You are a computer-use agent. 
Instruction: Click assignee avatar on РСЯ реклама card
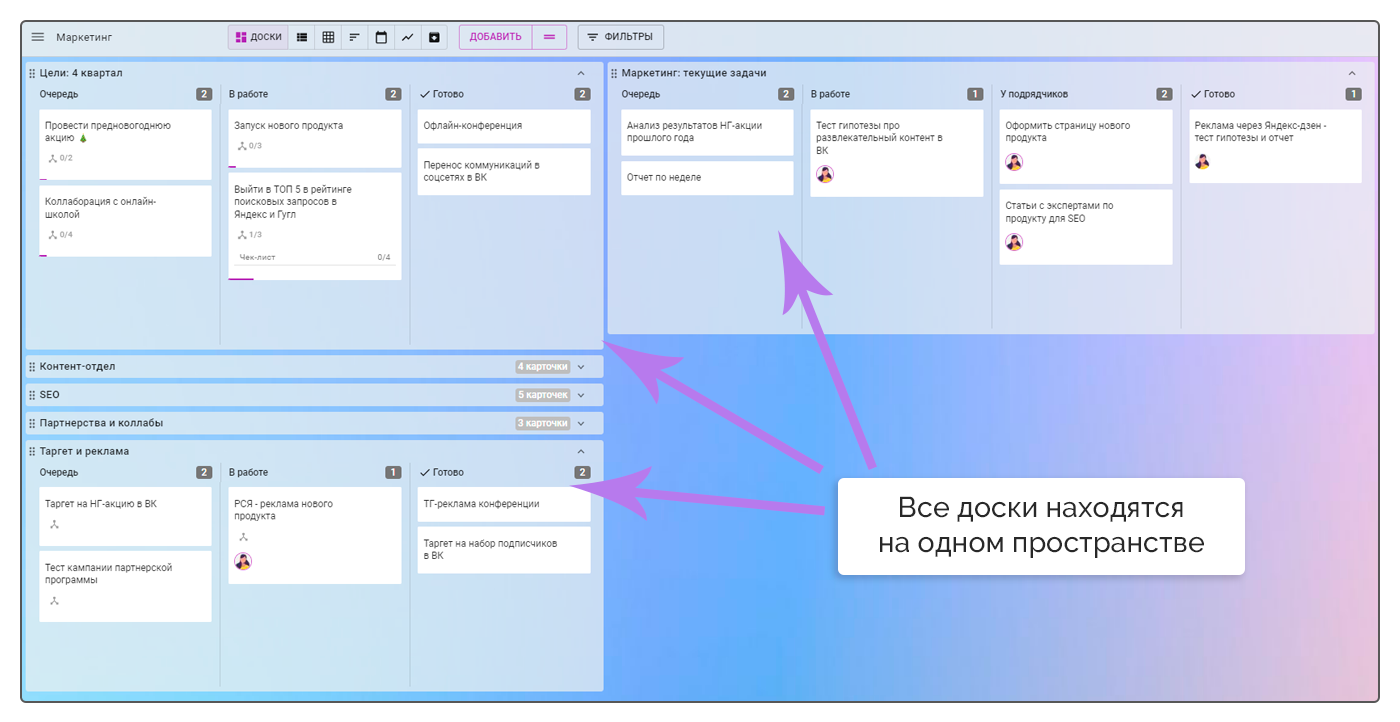tap(243, 561)
